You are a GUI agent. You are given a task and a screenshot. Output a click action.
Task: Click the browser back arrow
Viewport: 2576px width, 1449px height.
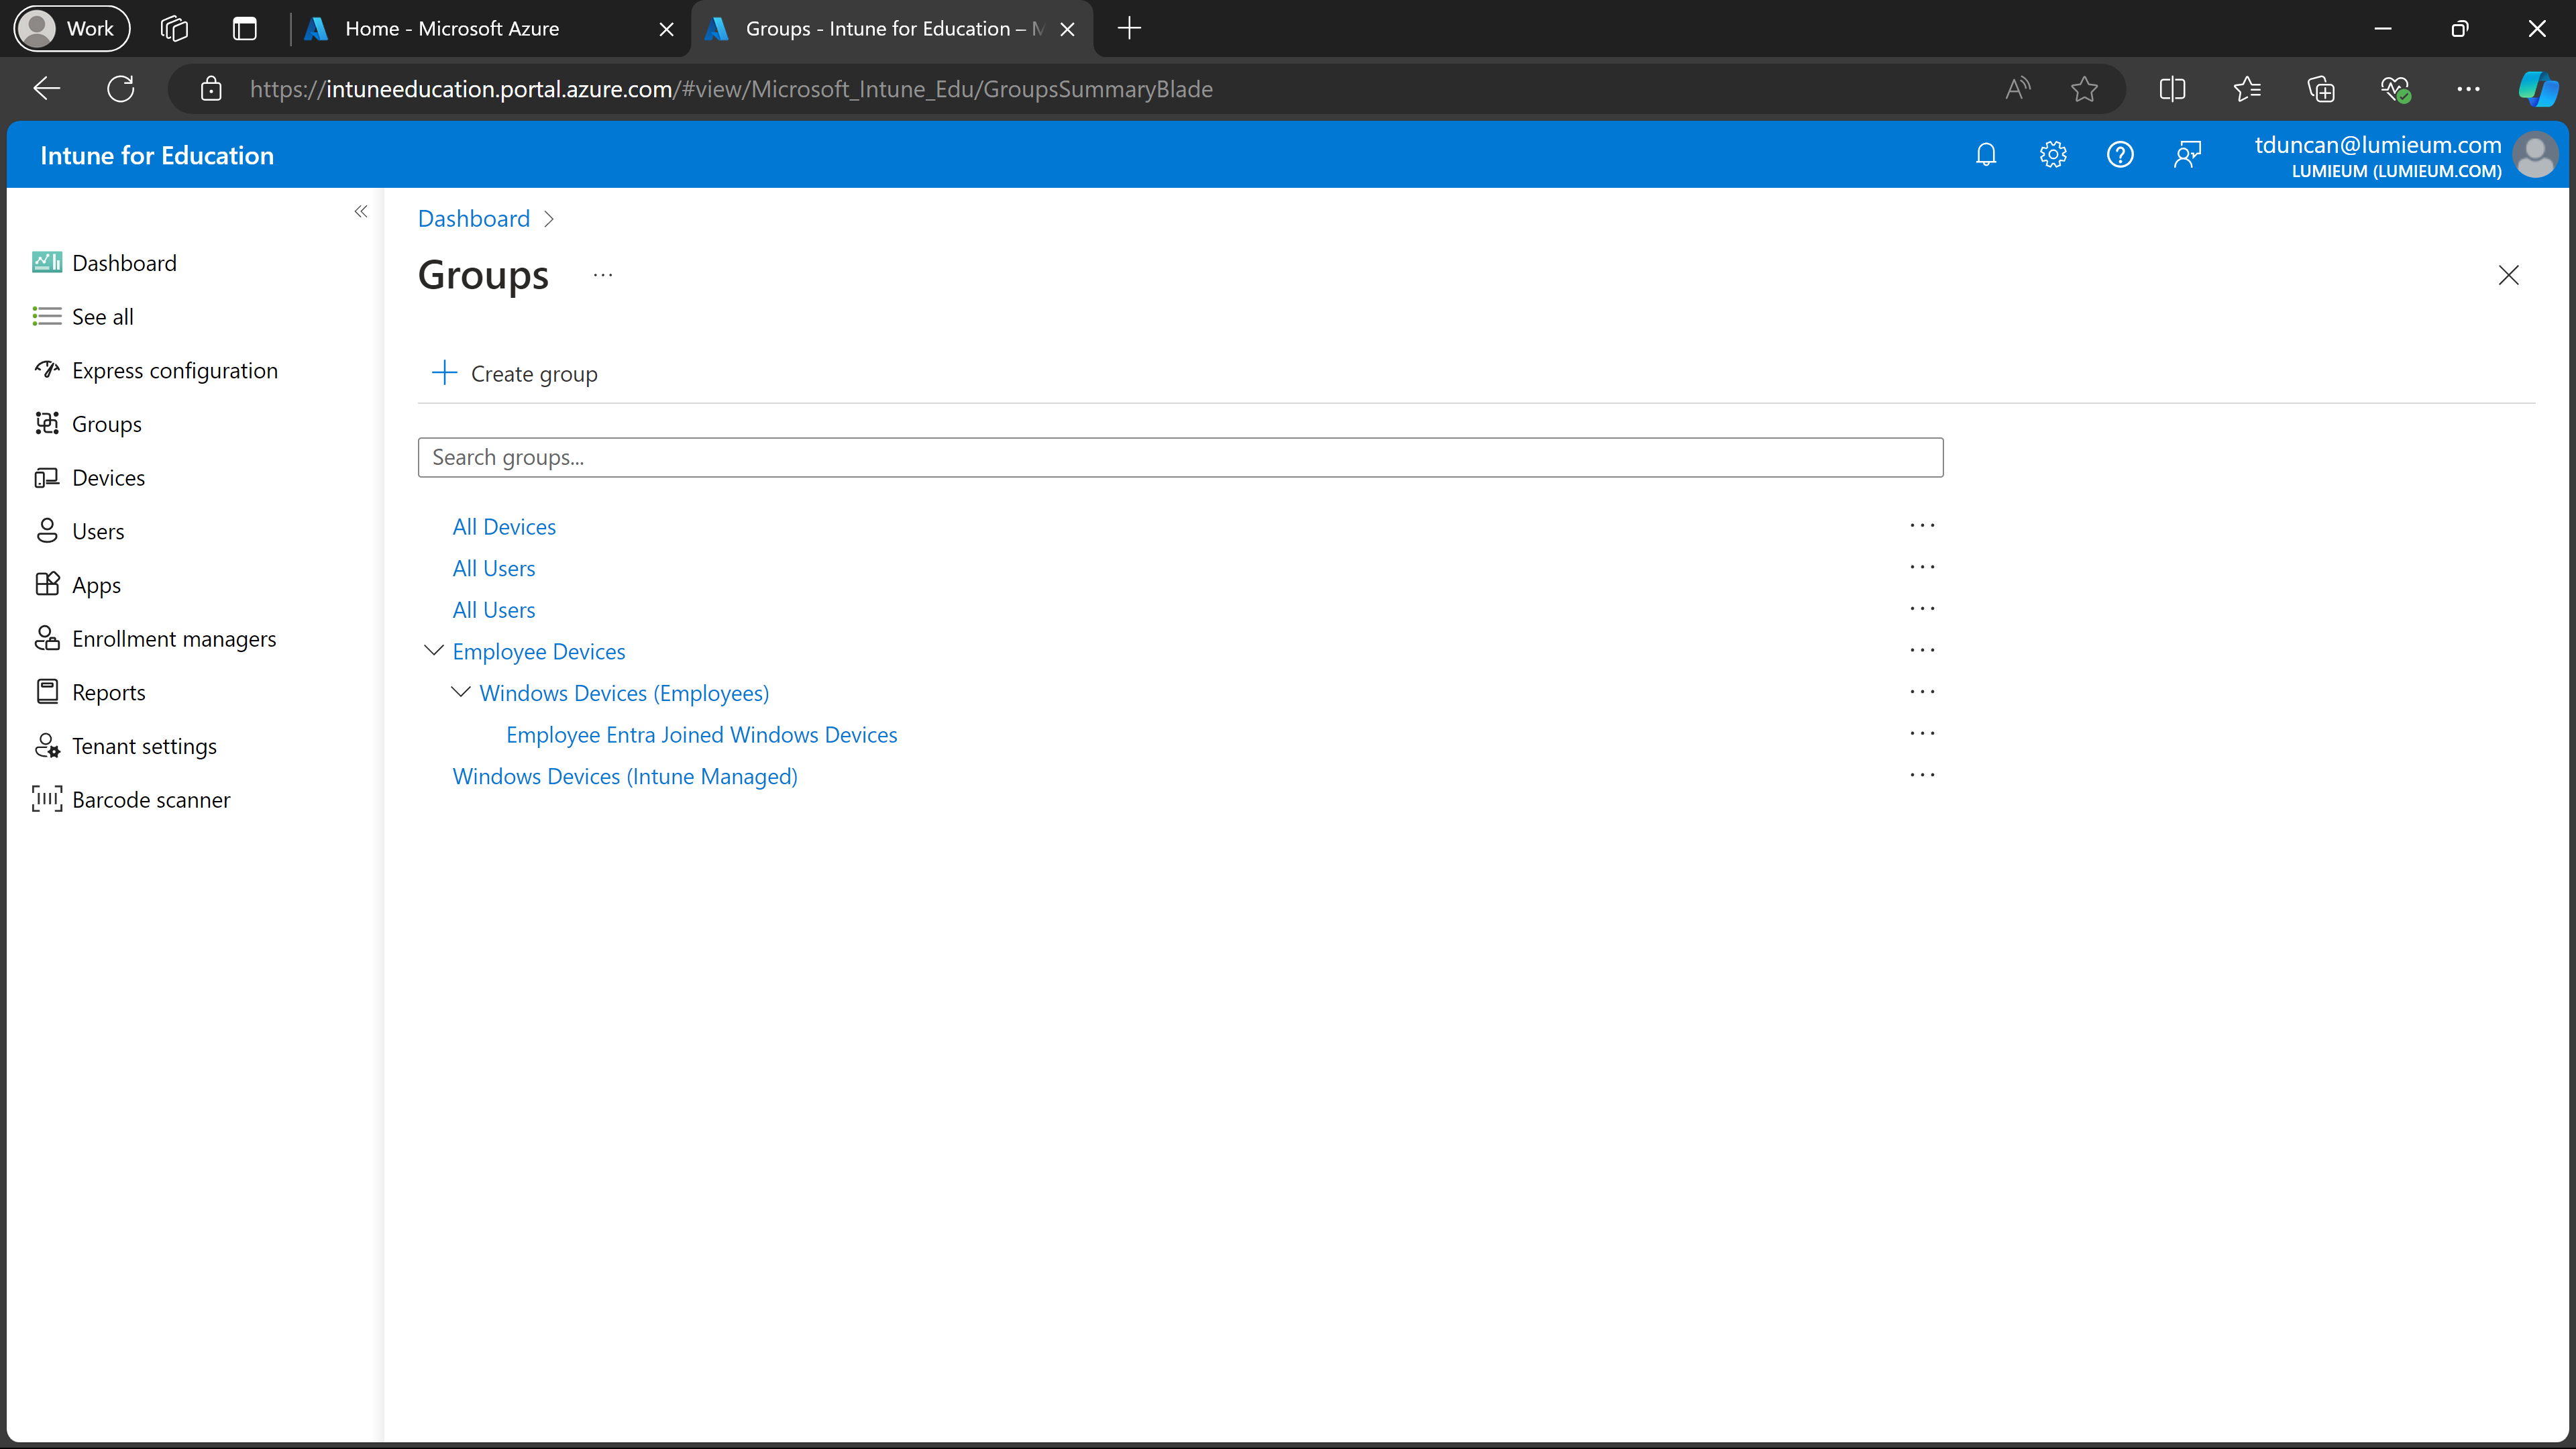pos(47,89)
